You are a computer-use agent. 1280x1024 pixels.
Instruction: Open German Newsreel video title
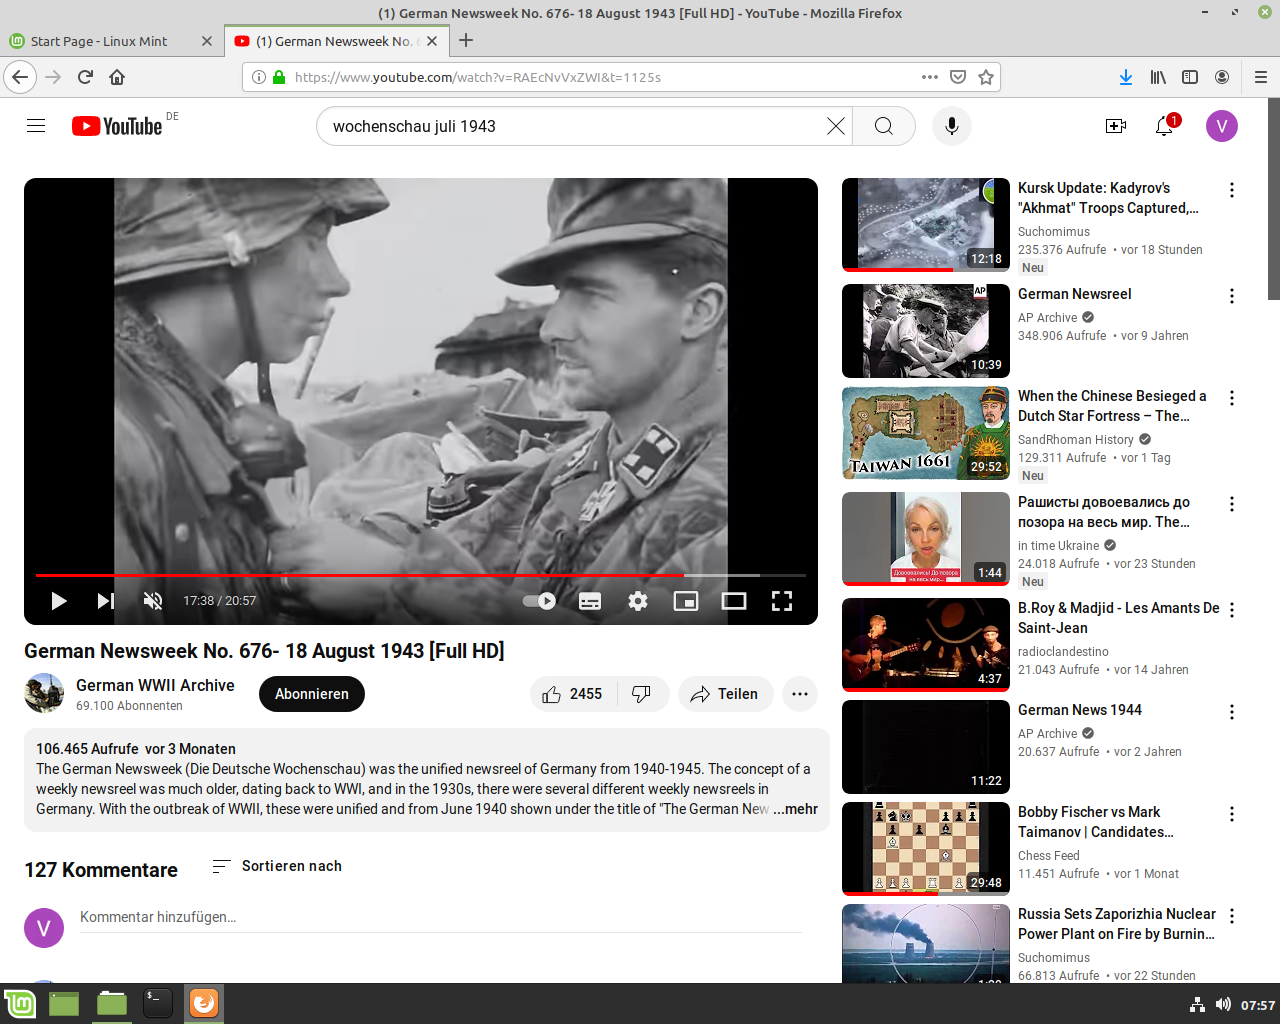[x=1075, y=294]
